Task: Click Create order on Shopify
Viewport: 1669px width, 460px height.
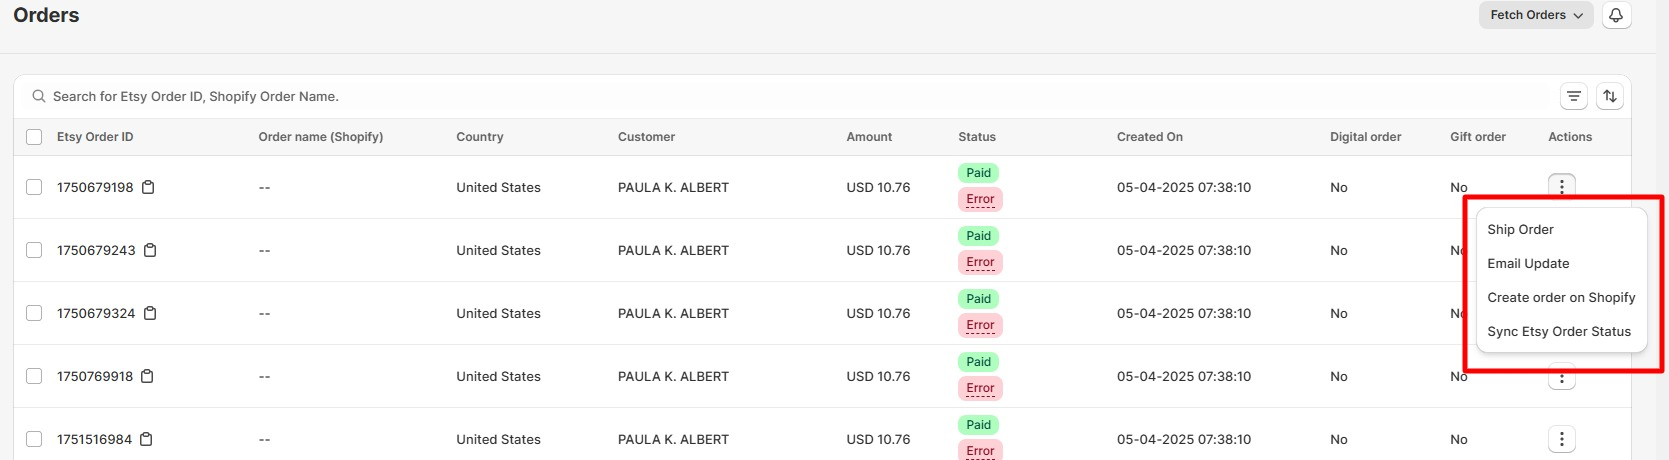Action: [1561, 297]
